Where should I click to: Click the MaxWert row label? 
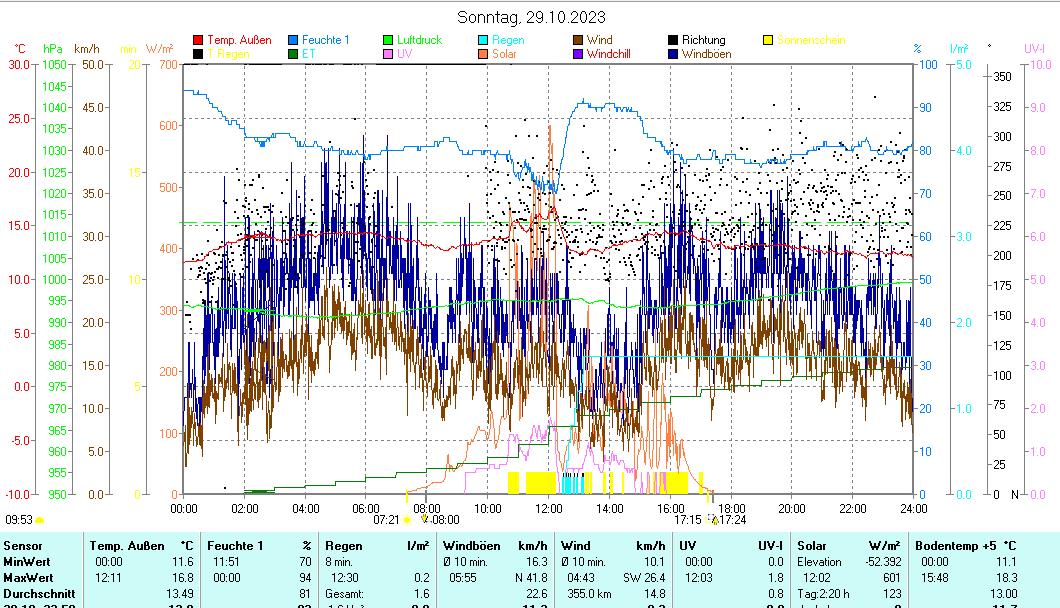[x=26, y=578]
